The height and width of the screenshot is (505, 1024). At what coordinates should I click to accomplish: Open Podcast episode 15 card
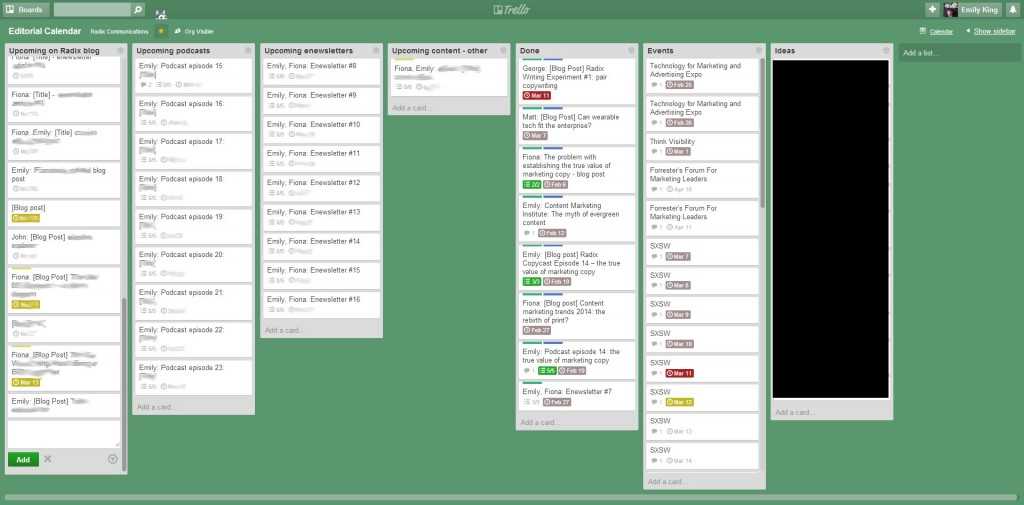[x=193, y=76]
